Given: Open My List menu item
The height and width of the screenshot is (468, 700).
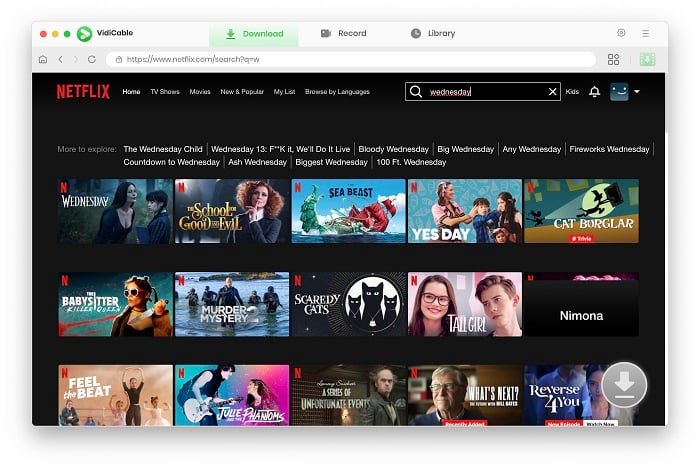Looking at the screenshot, I should pyautogui.click(x=284, y=92).
